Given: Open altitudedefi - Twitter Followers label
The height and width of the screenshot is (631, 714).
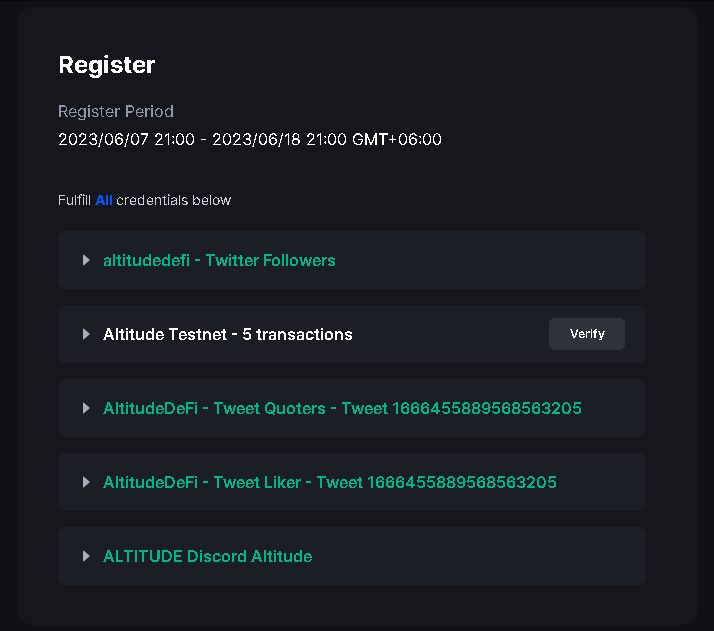Looking at the screenshot, I should (219, 260).
